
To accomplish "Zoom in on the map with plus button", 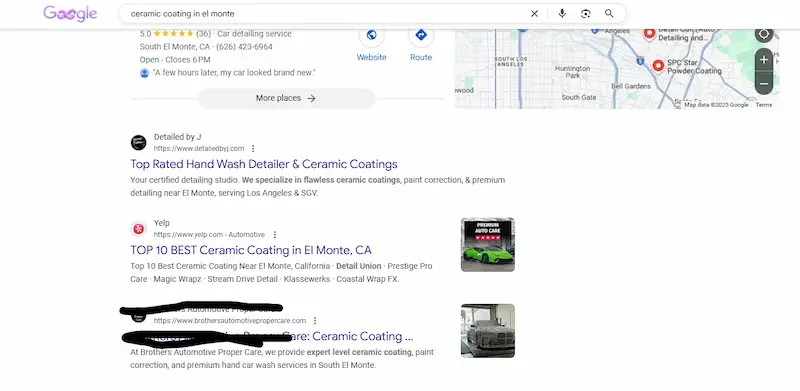I will pyautogui.click(x=764, y=60).
